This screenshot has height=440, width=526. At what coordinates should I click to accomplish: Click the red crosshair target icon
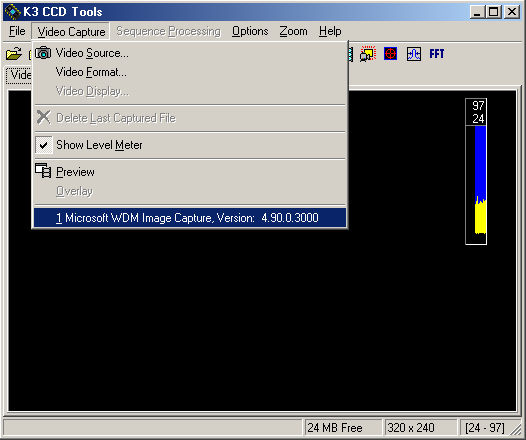coord(390,54)
